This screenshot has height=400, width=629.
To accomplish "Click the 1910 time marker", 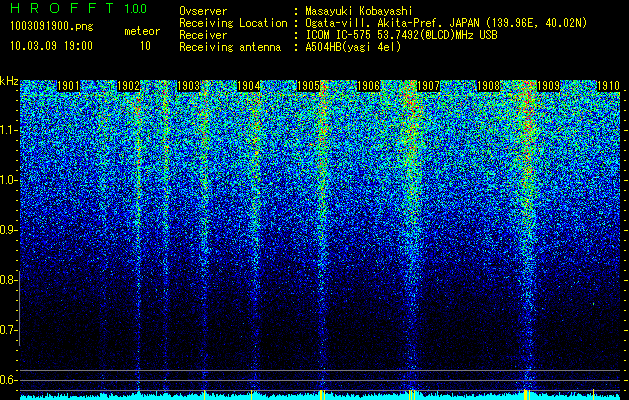I will 608,86.
